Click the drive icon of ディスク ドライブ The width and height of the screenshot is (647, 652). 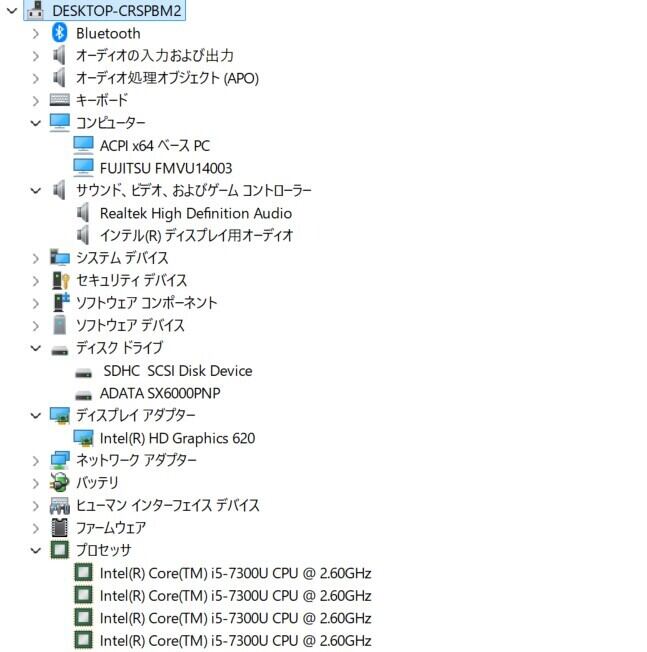[59, 351]
